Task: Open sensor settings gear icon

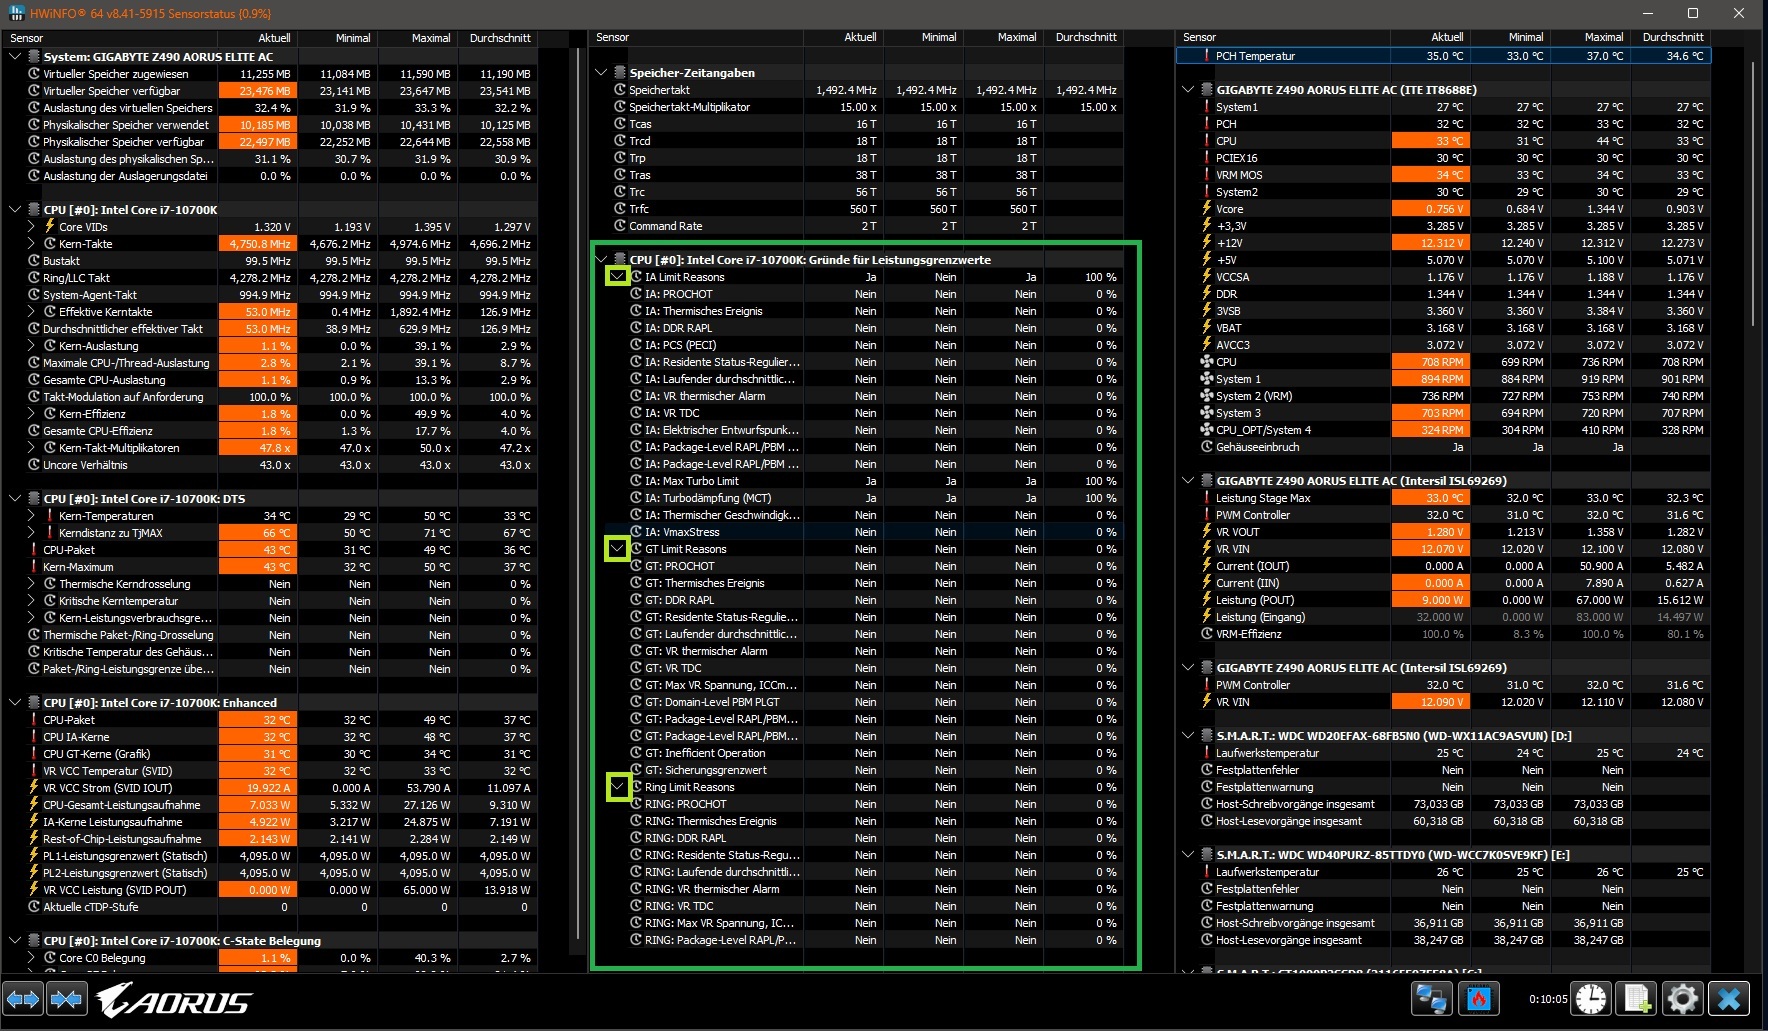Action: (x=1683, y=999)
